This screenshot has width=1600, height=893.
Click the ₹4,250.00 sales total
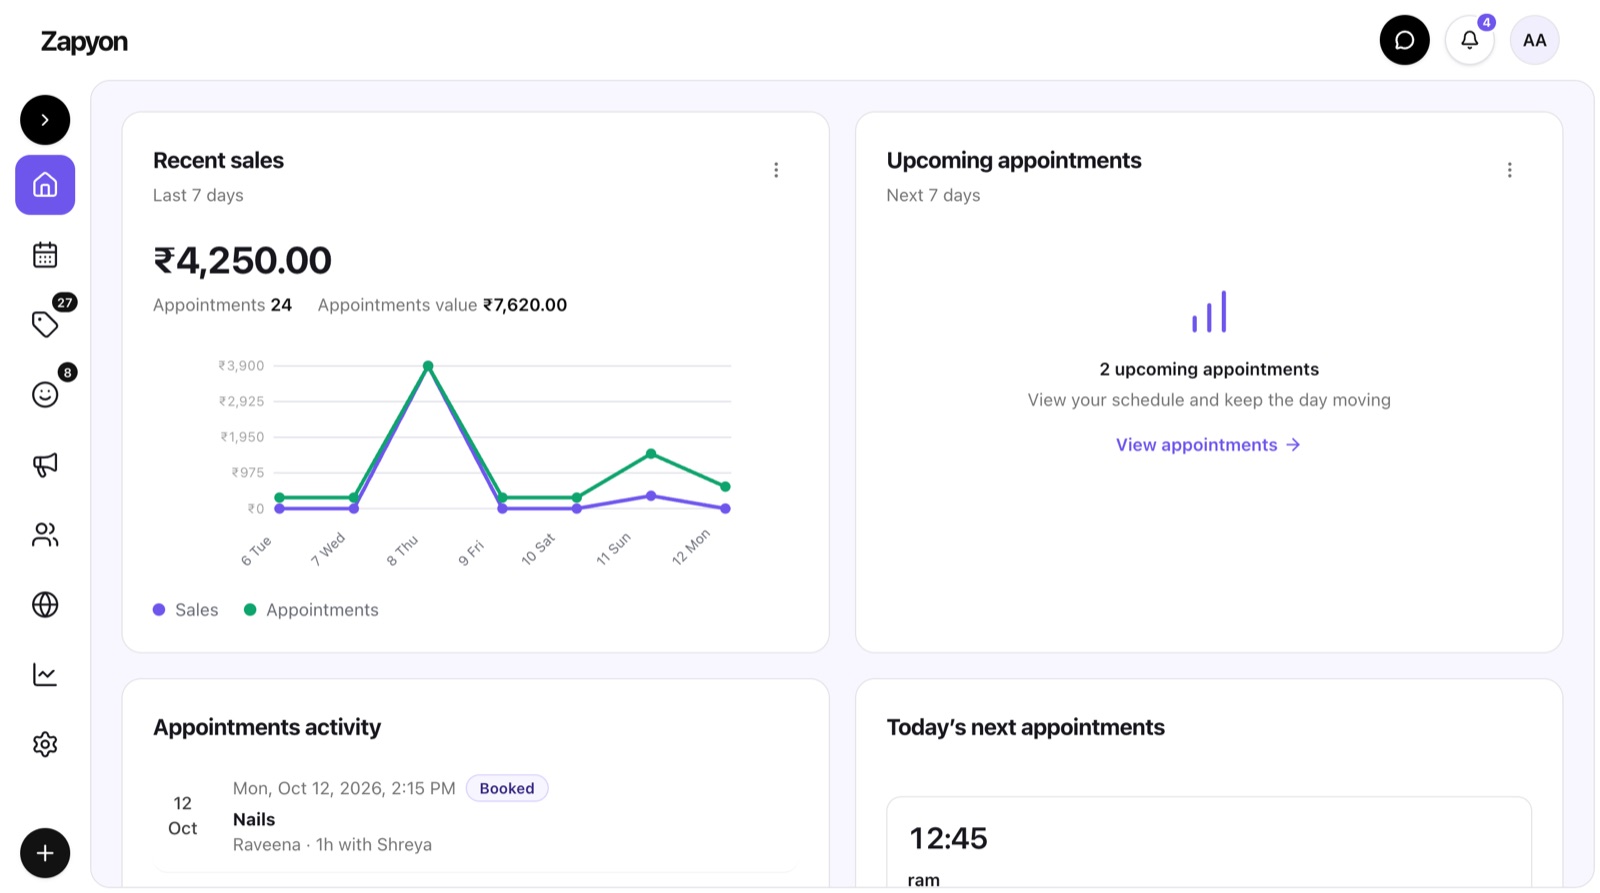click(x=242, y=261)
